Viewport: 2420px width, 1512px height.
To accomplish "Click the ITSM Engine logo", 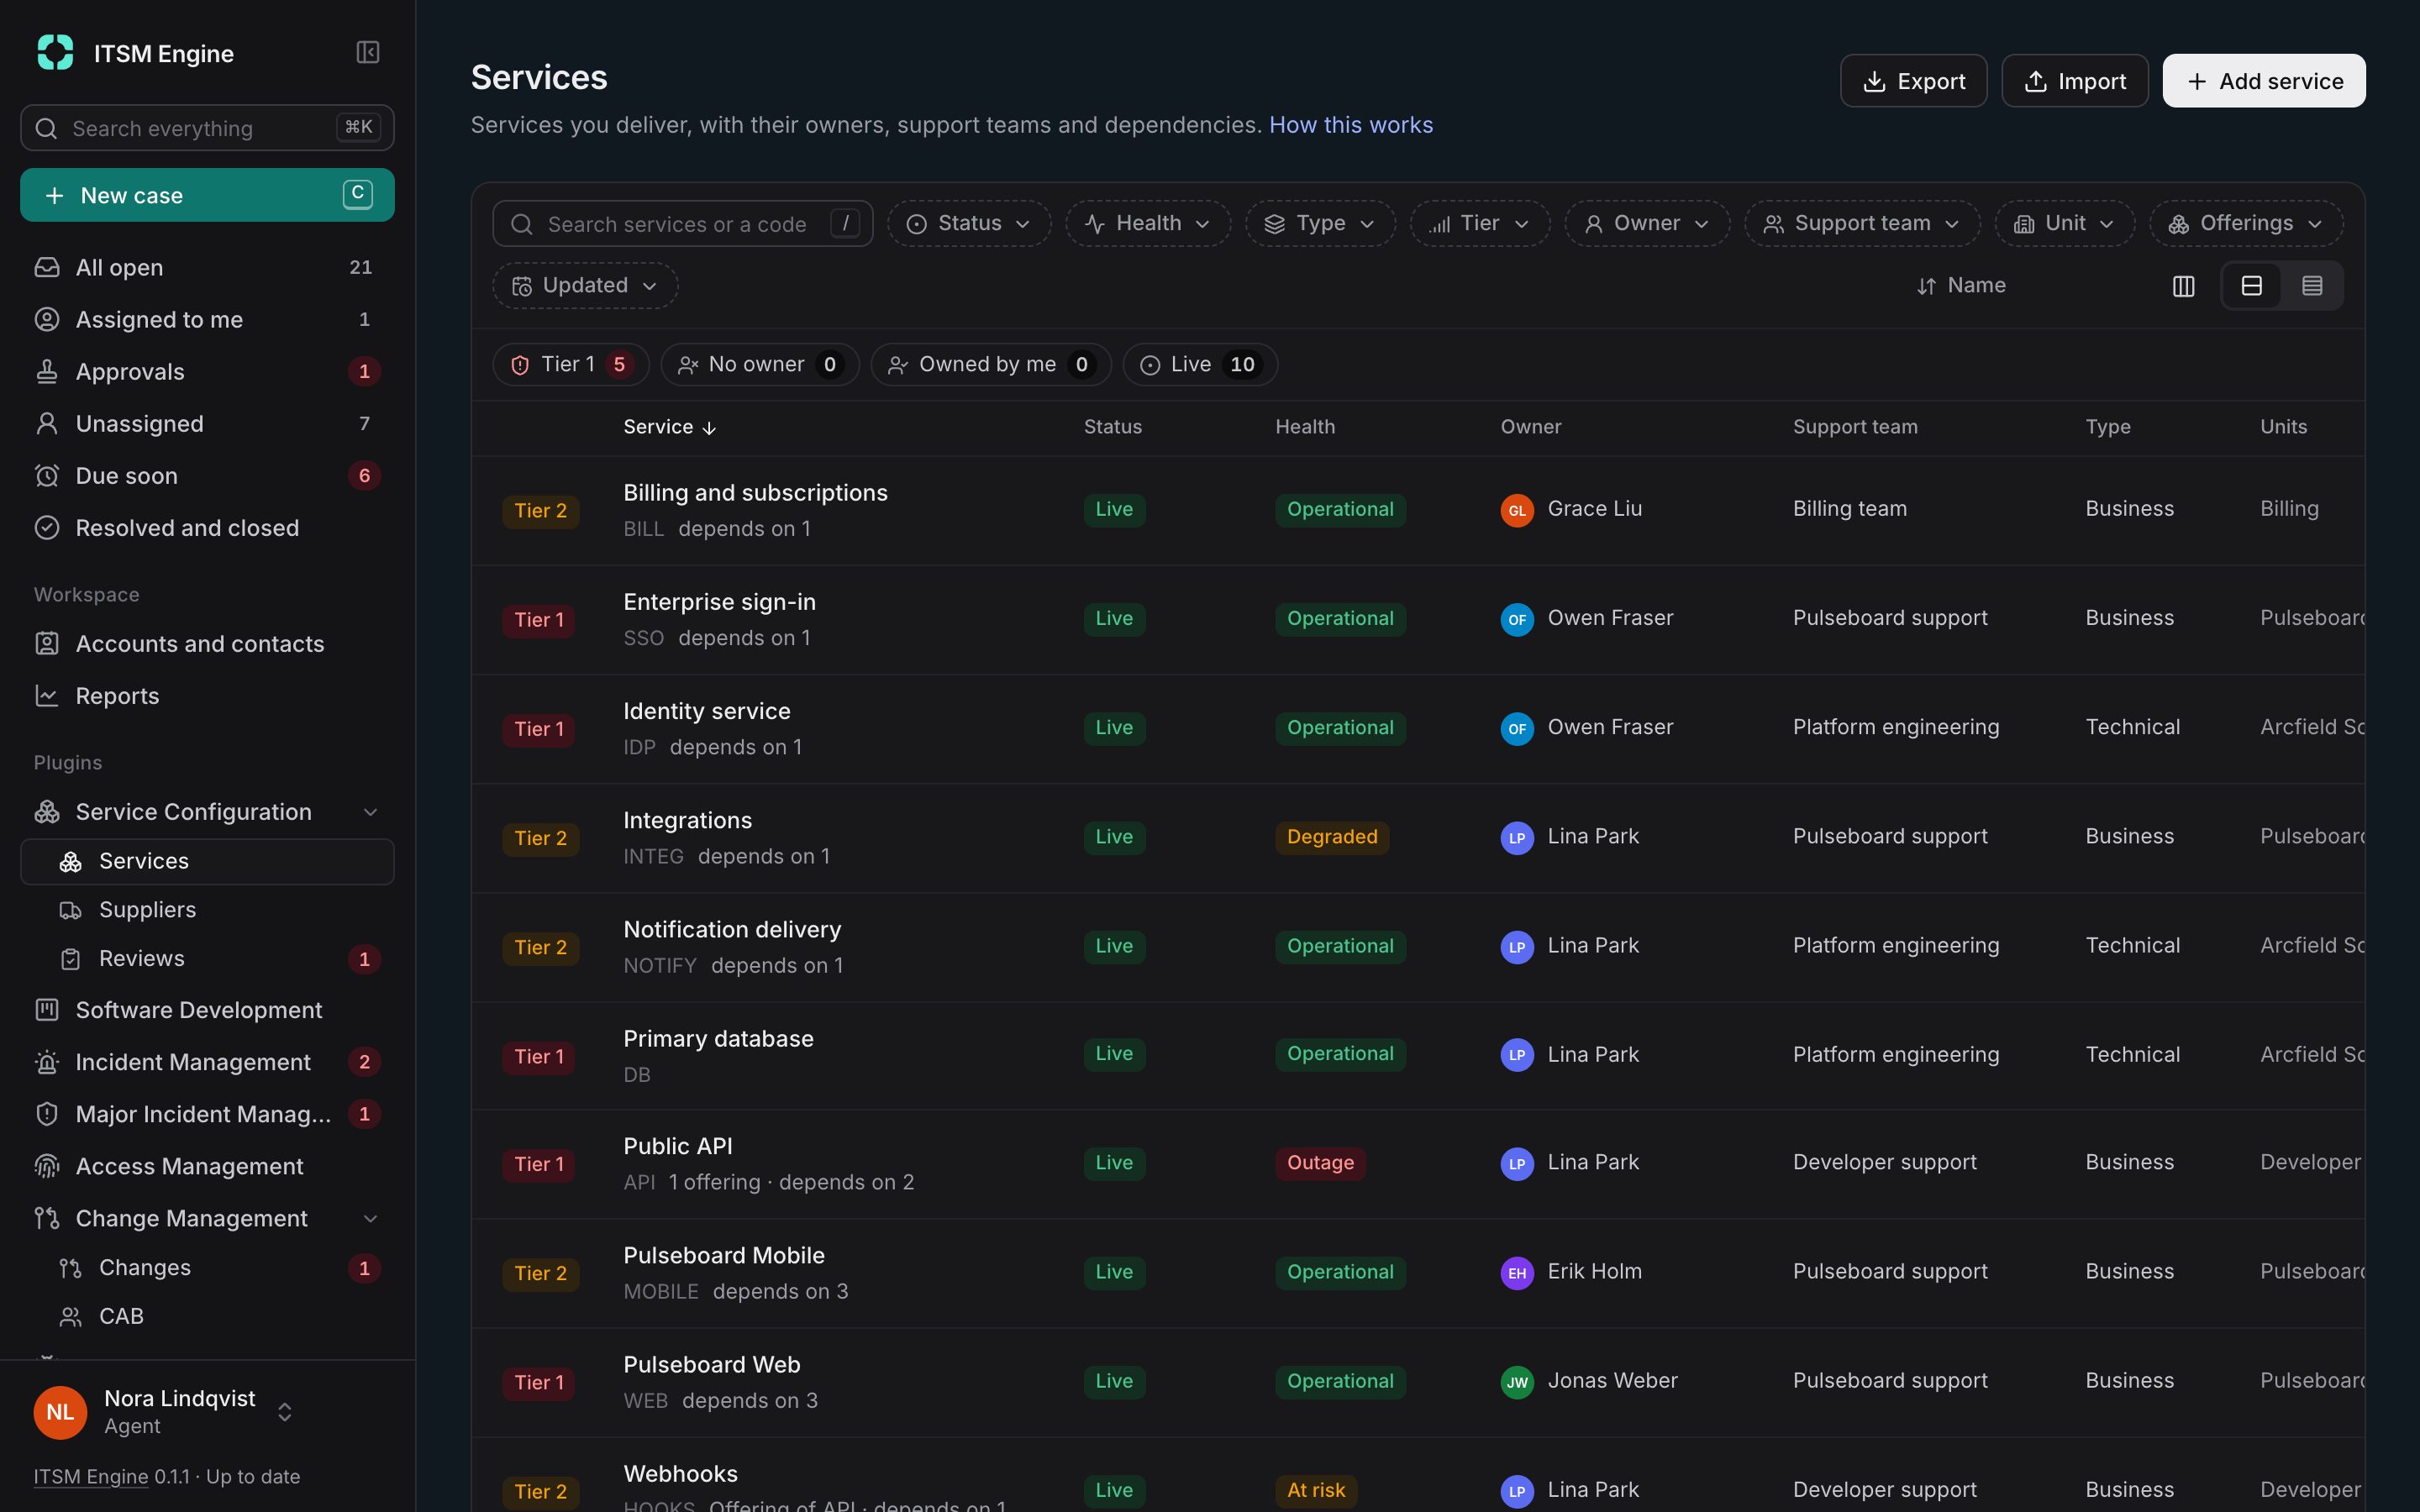I will click(x=55, y=52).
